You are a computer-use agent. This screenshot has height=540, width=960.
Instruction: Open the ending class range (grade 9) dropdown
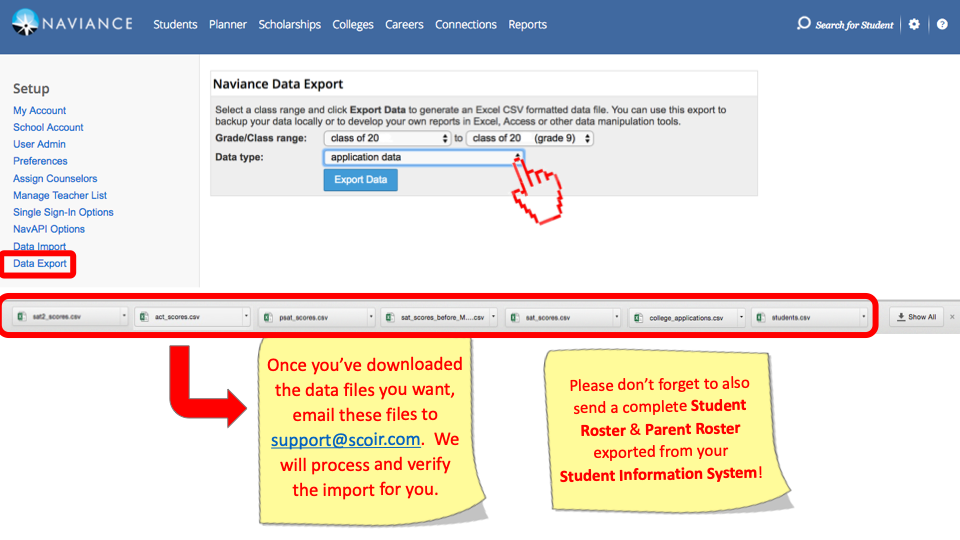[x=530, y=138]
